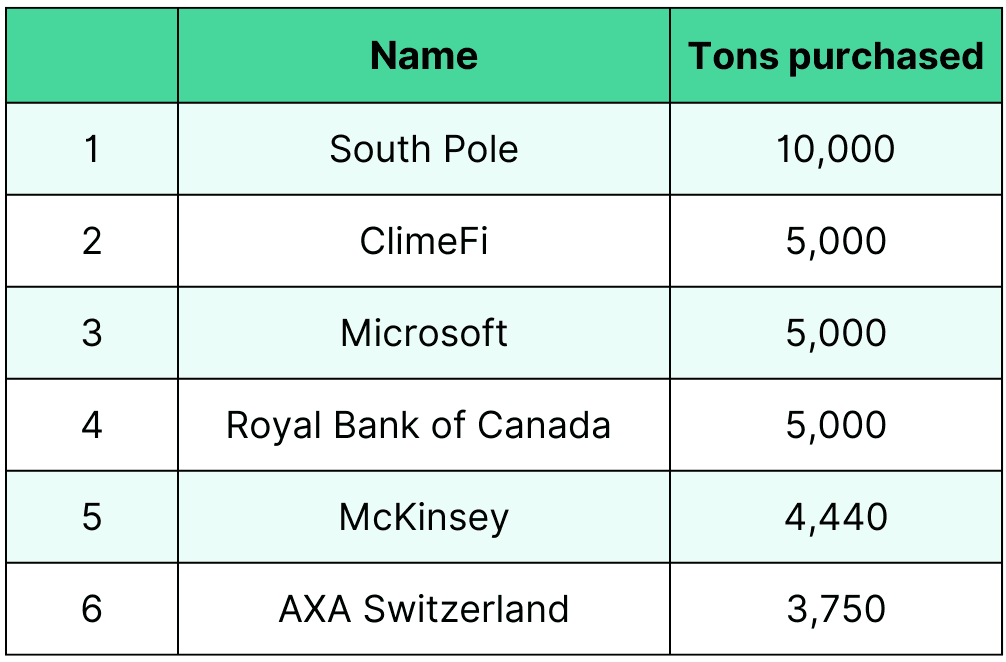Click rank number 5 cell
Image resolution: width=1006 pixels, height=662 pixels.
[x=92, y=516]
